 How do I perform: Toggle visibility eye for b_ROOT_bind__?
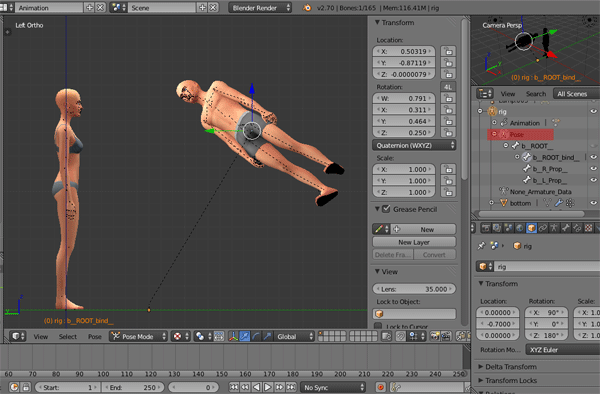(593, 157)
